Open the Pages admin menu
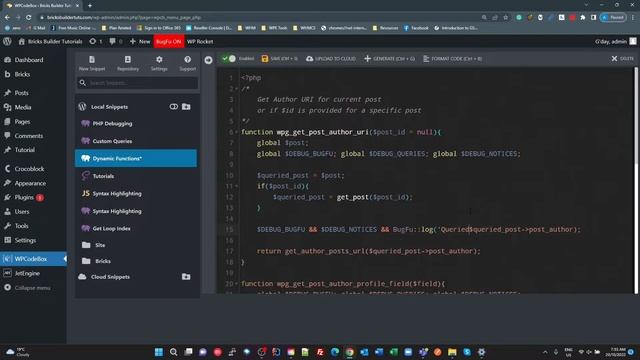Image resolution: width=640 pixels, height=360 pixels. (x=33, y=121)
